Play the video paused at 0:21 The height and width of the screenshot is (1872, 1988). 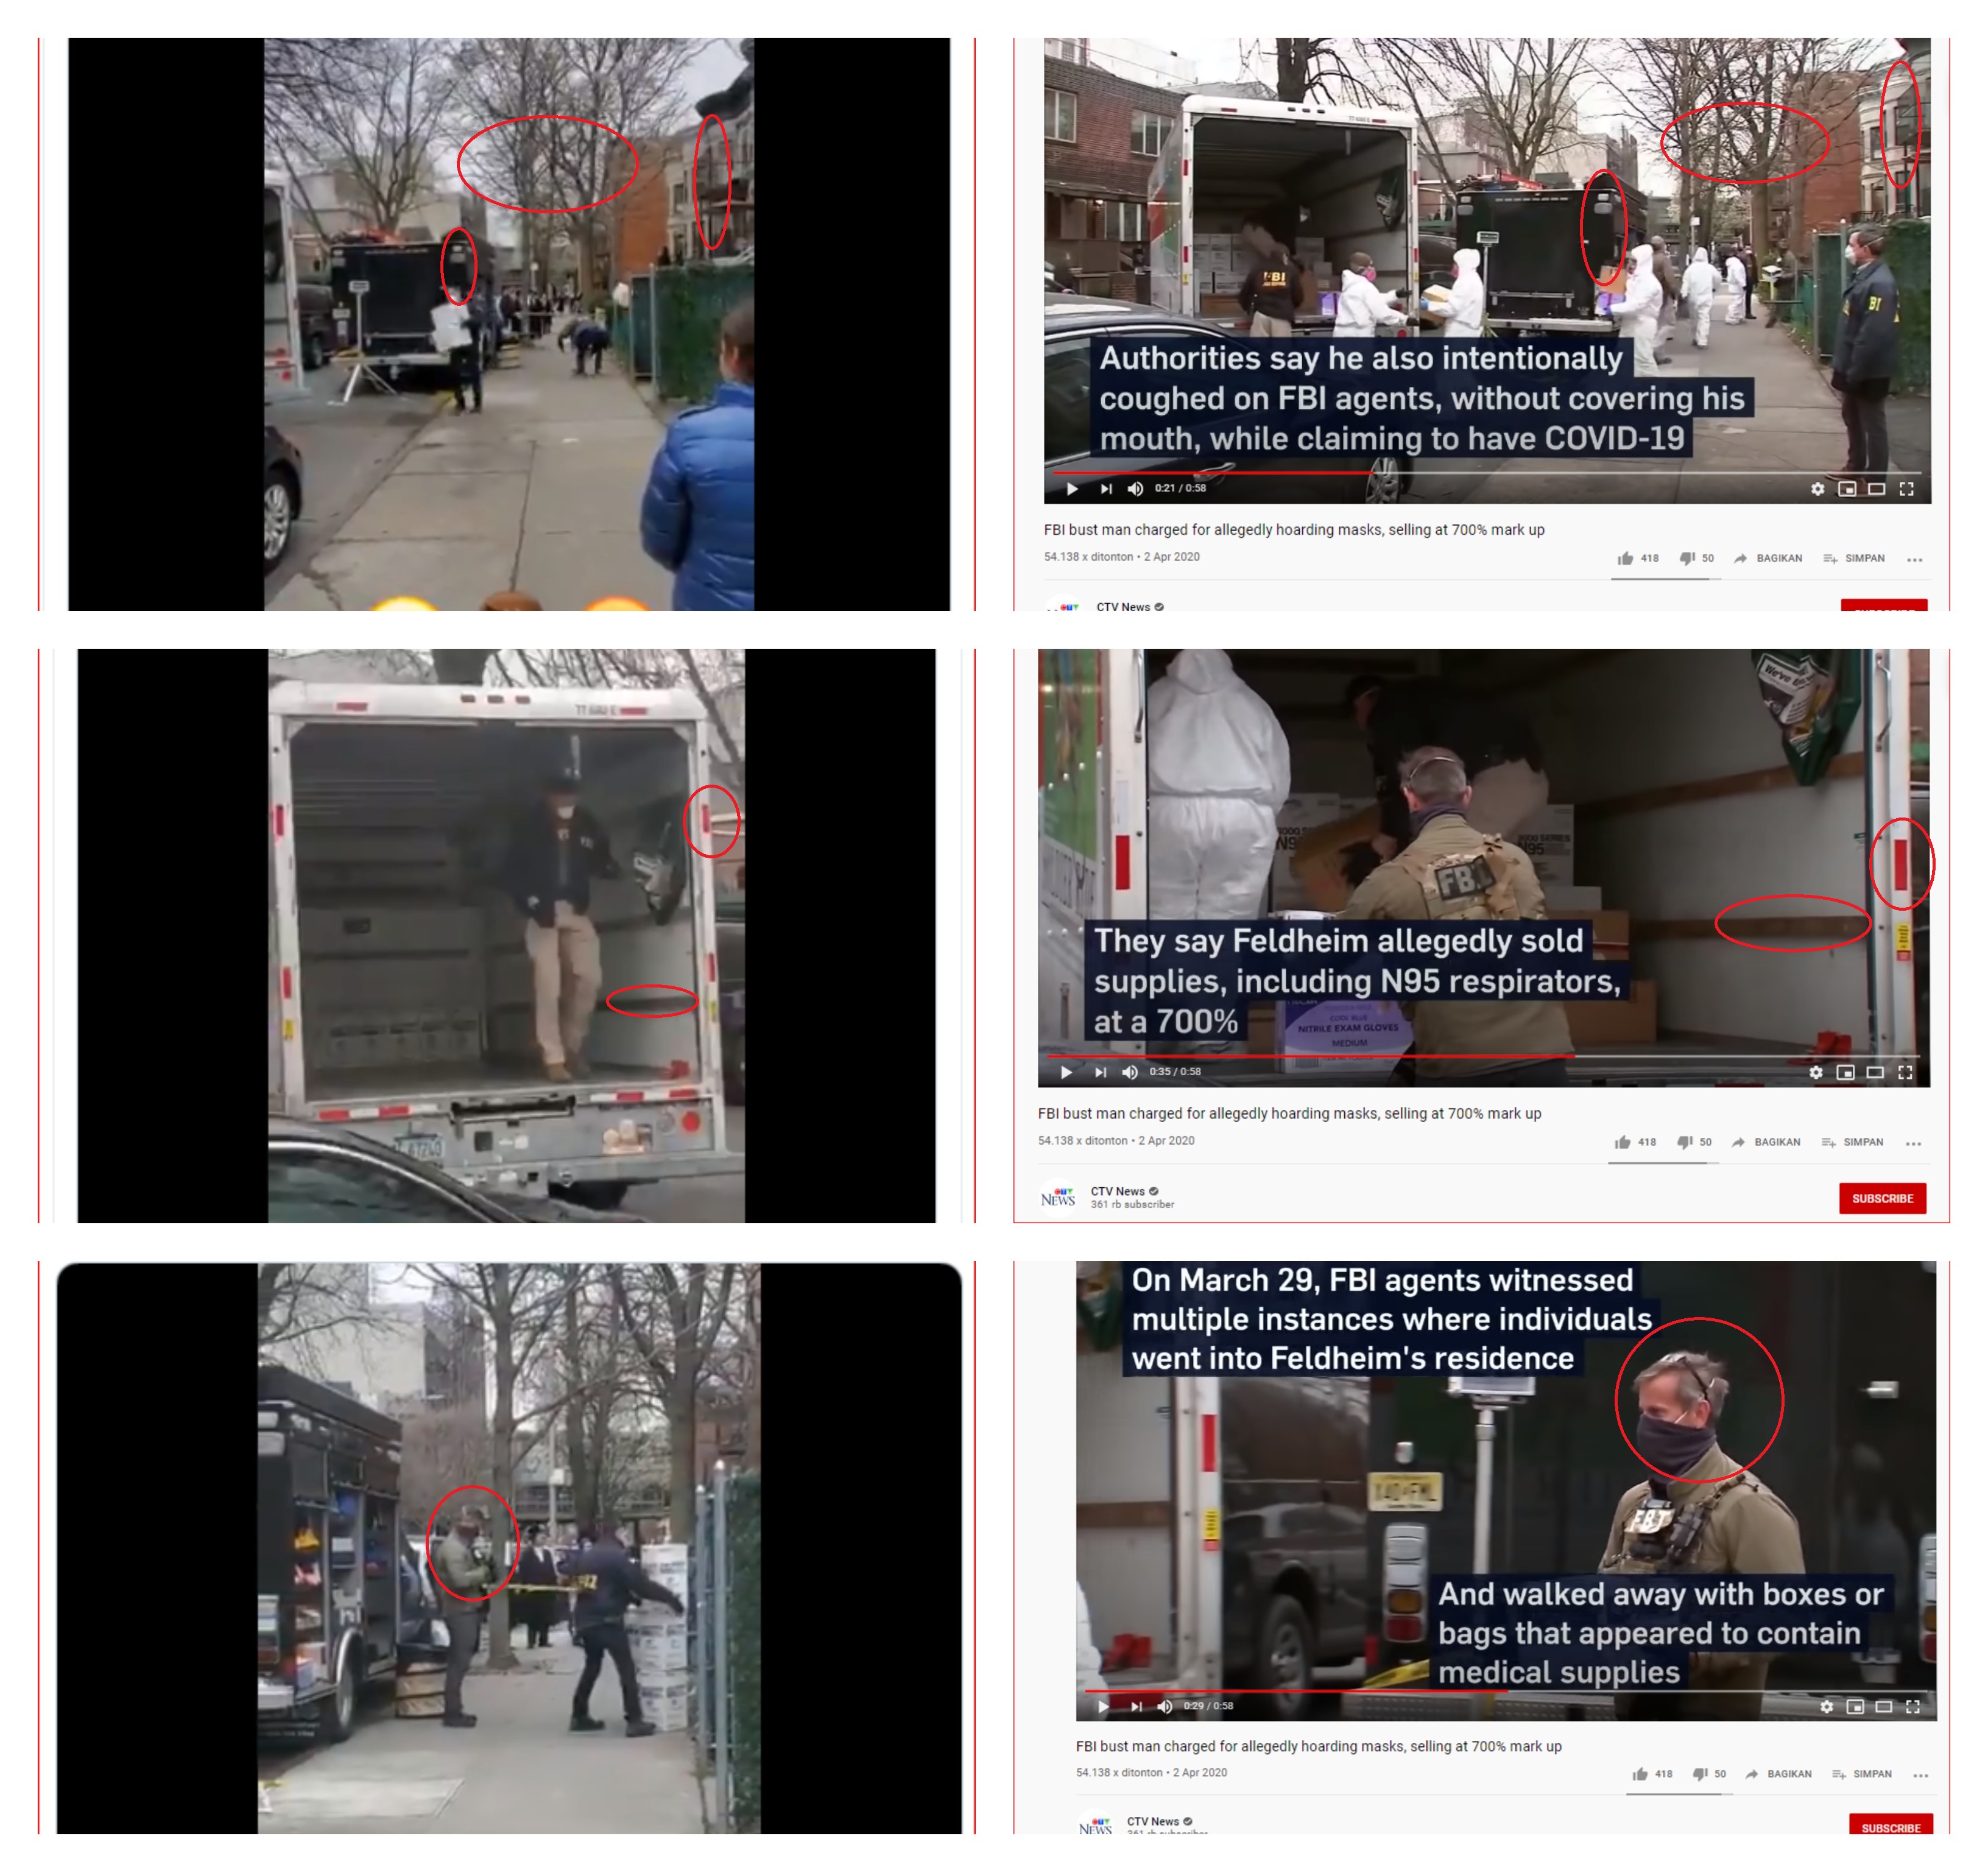1072,489
